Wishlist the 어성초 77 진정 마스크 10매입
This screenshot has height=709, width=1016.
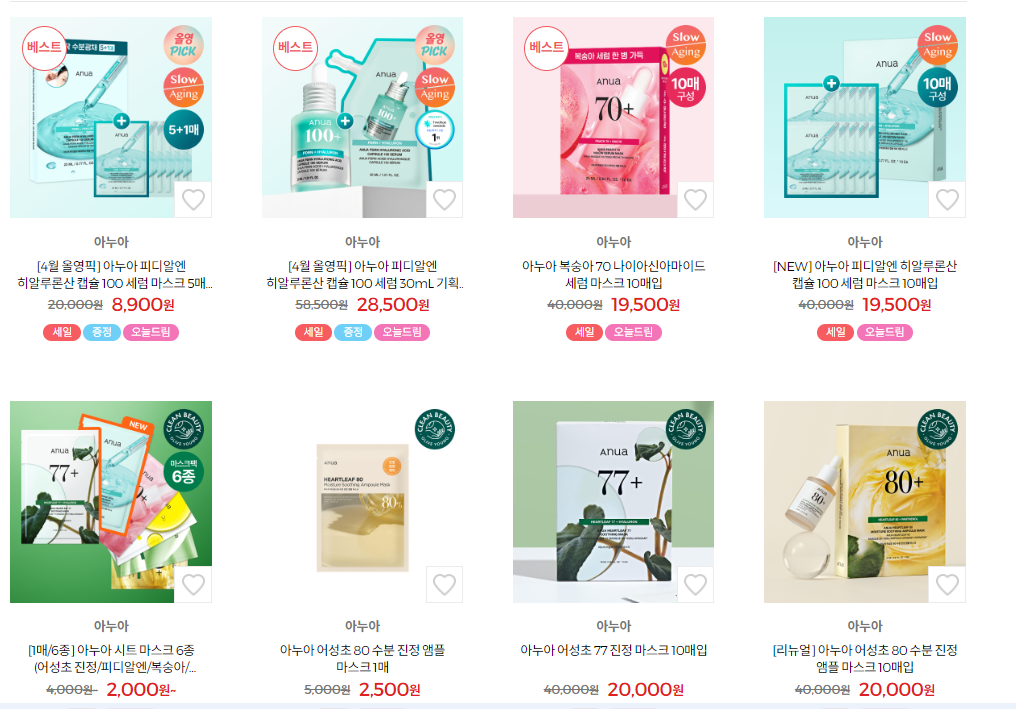tap(695, 585)
